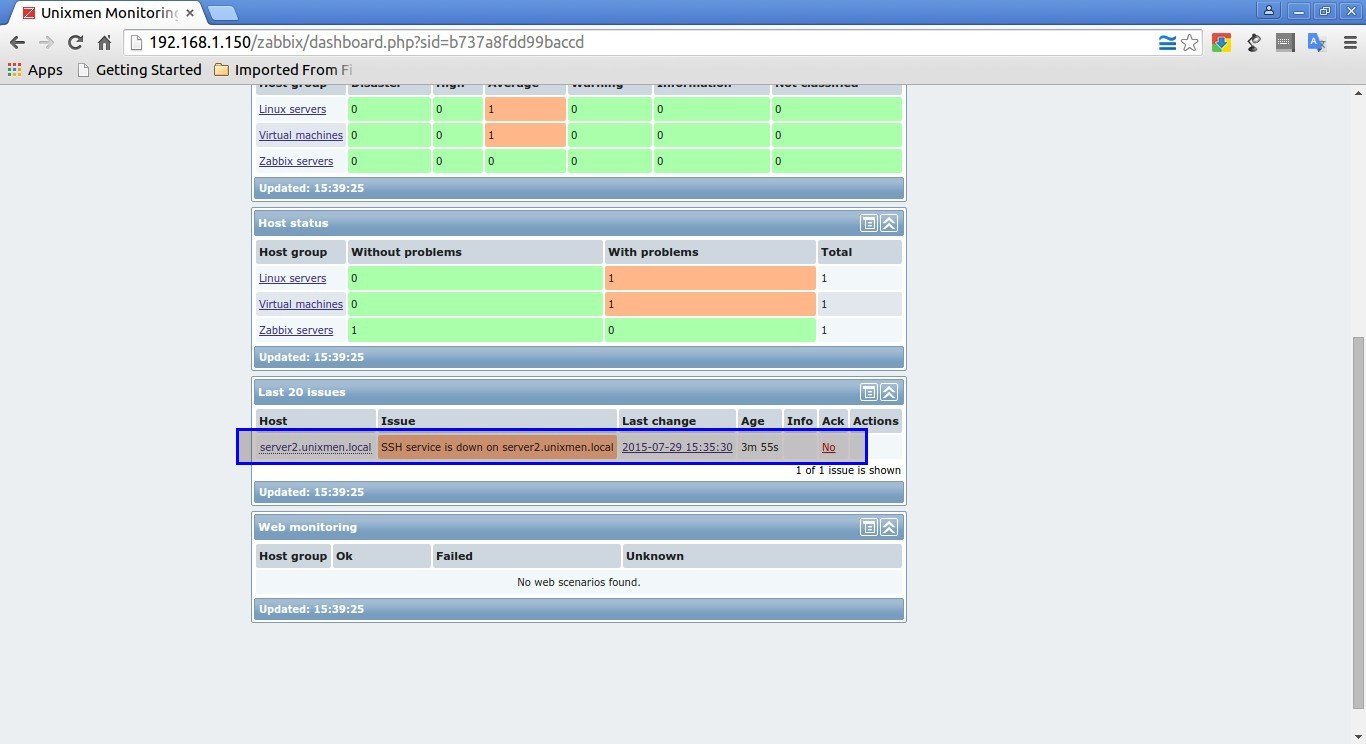Click the No acknowledgement link
The width and height of the screenshot is (1366, 744).
(x=828, y=447)
